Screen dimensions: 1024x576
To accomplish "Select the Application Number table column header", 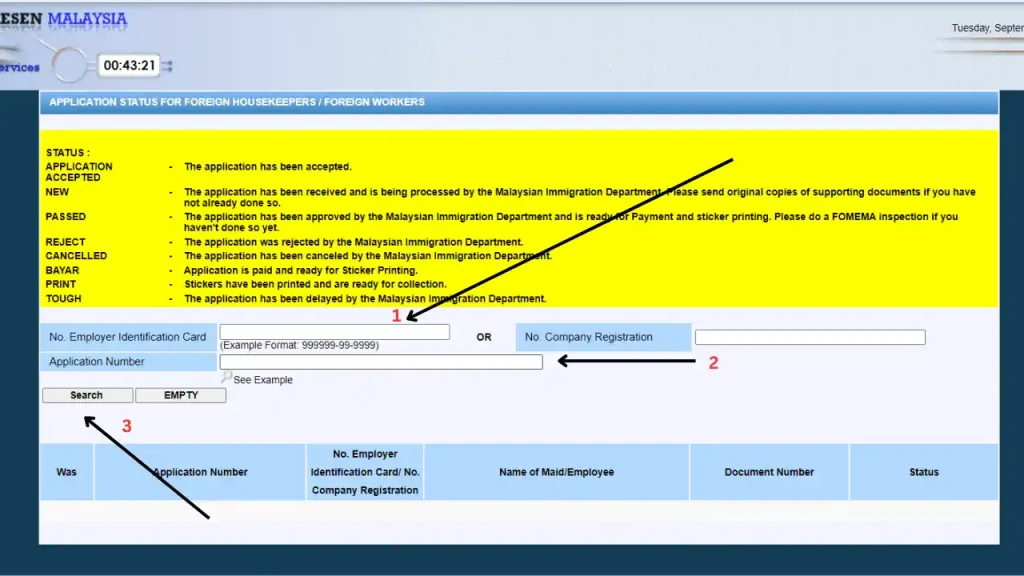I will pos(200,472).
